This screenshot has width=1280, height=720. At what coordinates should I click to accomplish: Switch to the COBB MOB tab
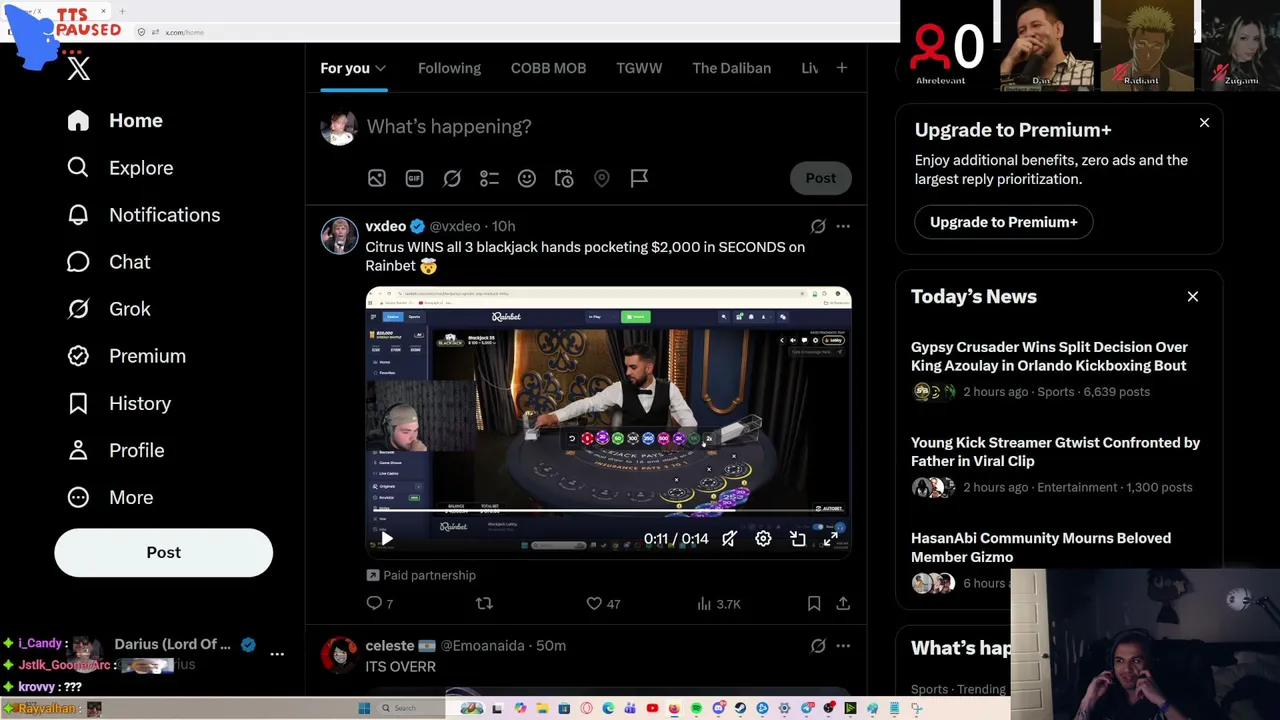tap(548, 68)
